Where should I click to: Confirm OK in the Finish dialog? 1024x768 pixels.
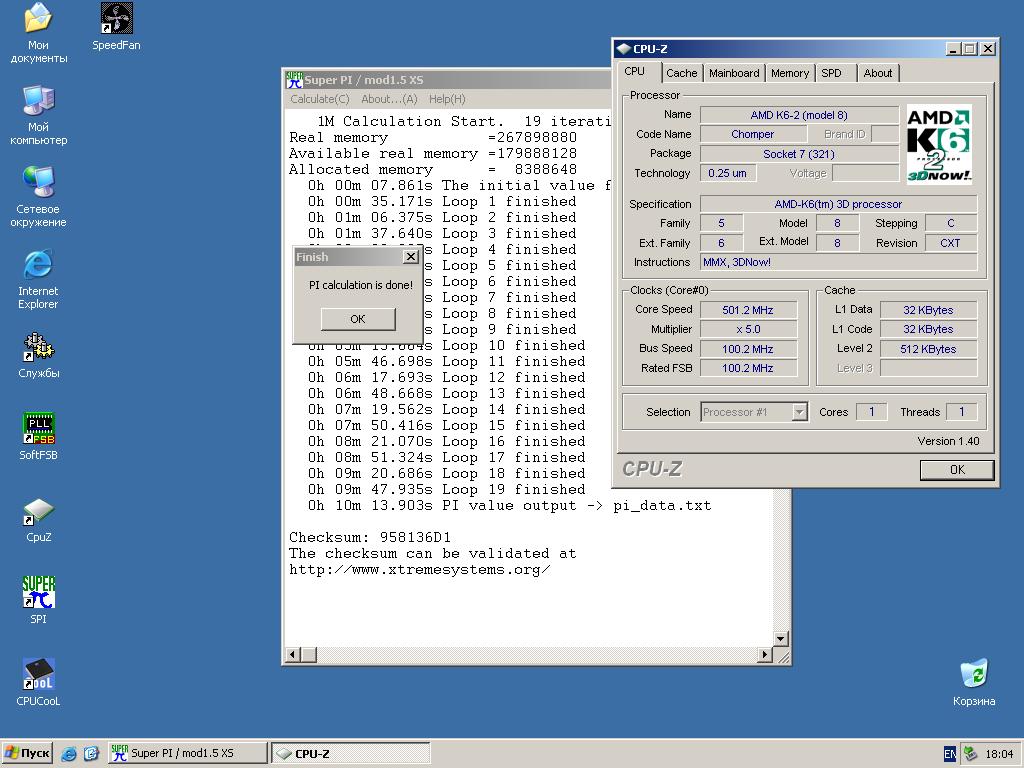pyautogui.click(x=358, y=319)
